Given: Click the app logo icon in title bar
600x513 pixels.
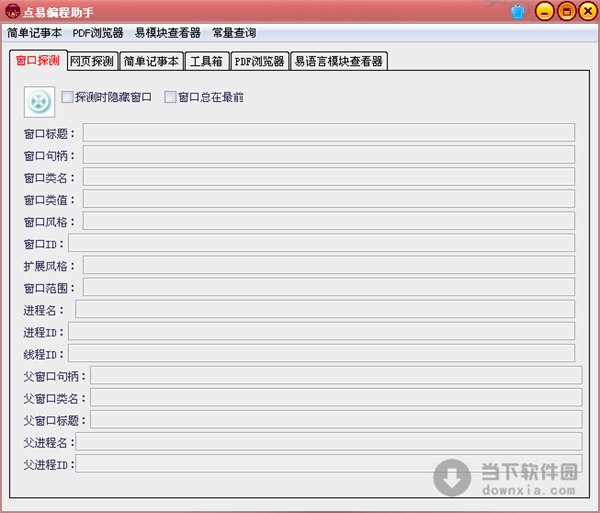Looking at the screenshot, I should 13,11.
